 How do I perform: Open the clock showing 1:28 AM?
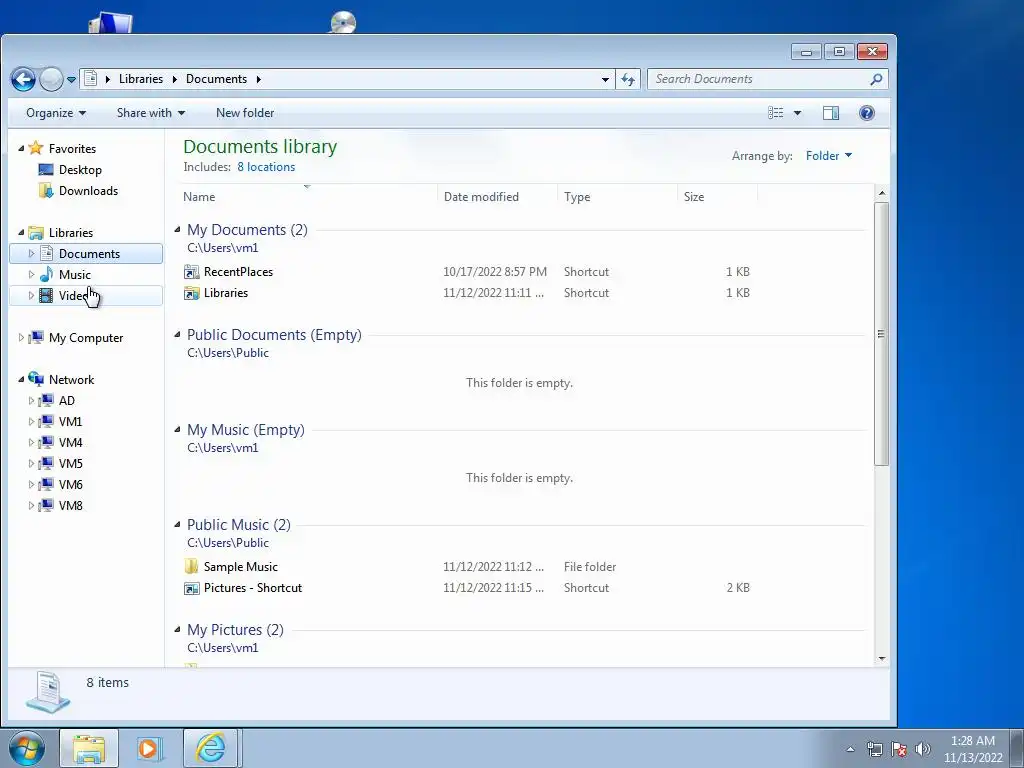point(973,749)
